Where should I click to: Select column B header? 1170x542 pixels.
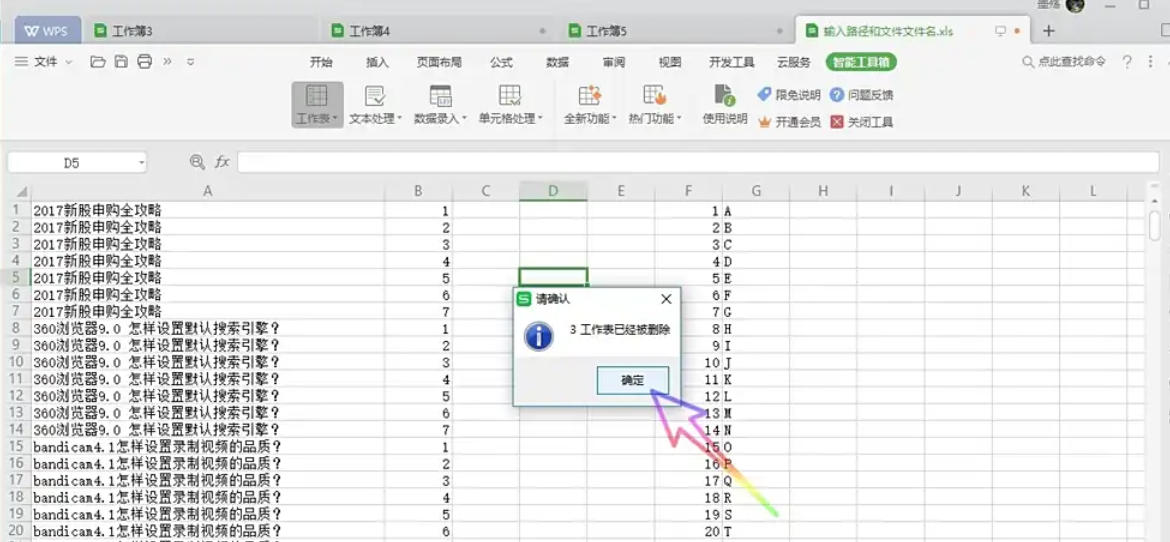(x=419, y=191)
